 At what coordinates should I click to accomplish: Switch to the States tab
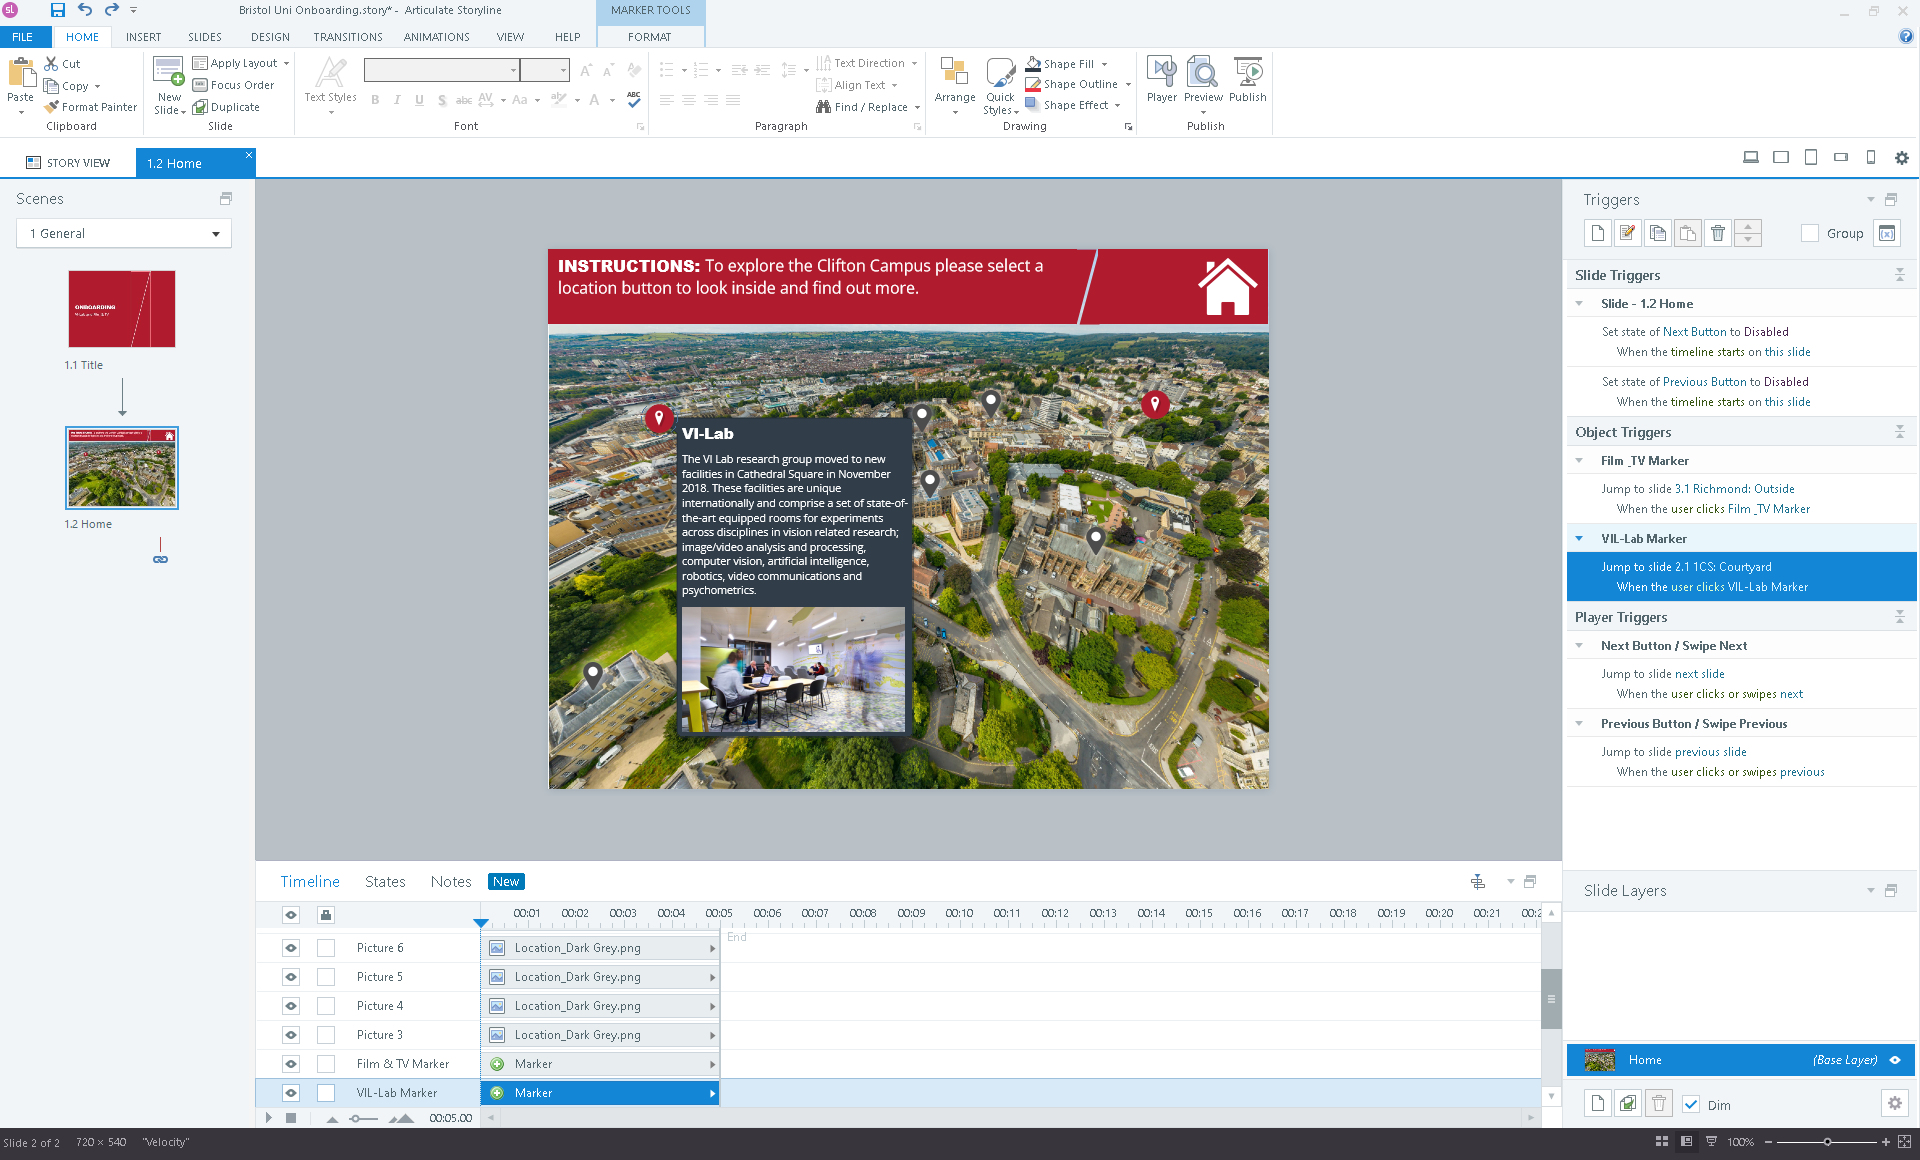click(x=385, y=881)
